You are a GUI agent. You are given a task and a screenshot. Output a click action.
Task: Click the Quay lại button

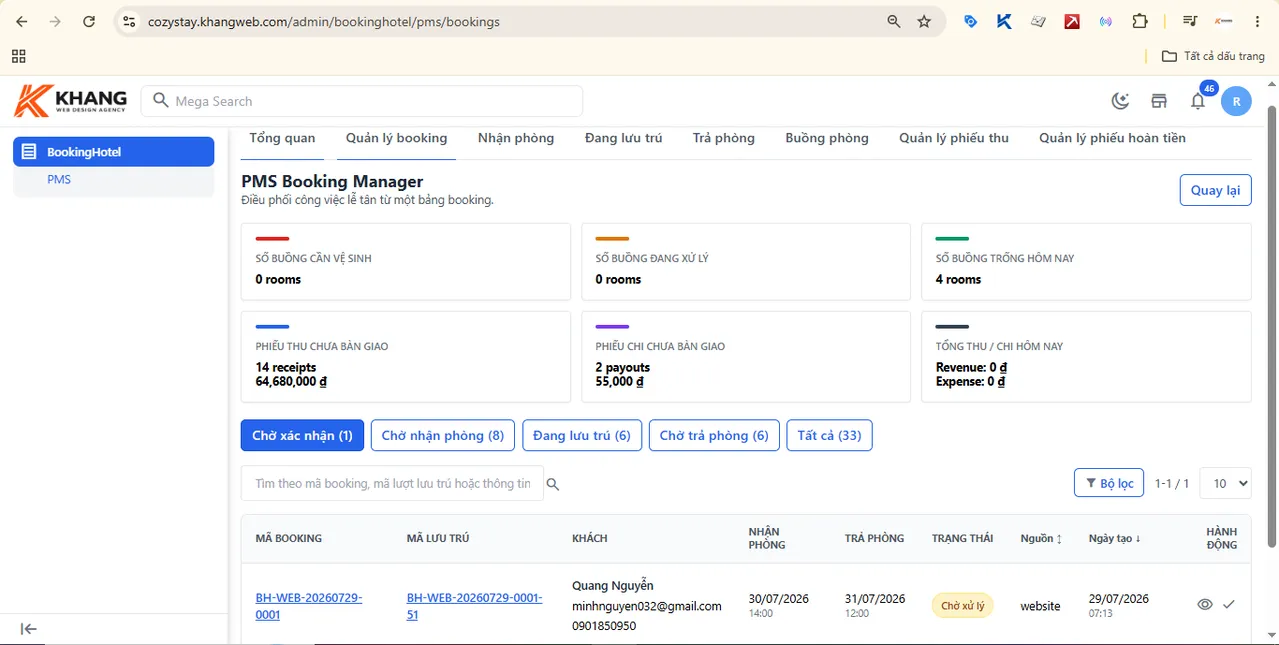tap(1215, 190)
